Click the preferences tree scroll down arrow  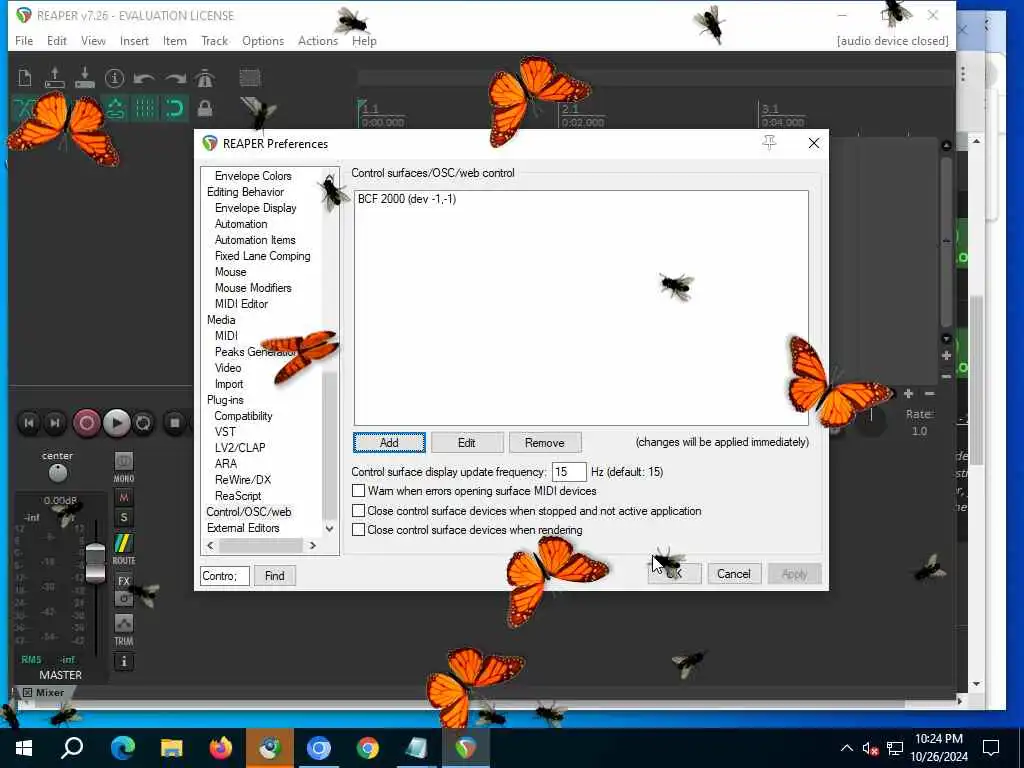330,528
